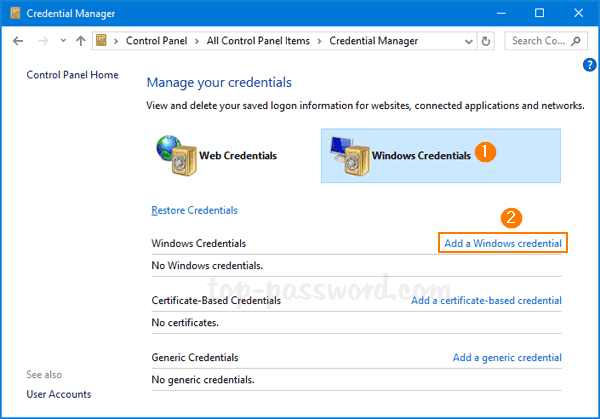Image resolution: width=600 pixels, height=419 pixels.
Task: Click the Windows Credentials computer safe icon
Action: point(348,157)
